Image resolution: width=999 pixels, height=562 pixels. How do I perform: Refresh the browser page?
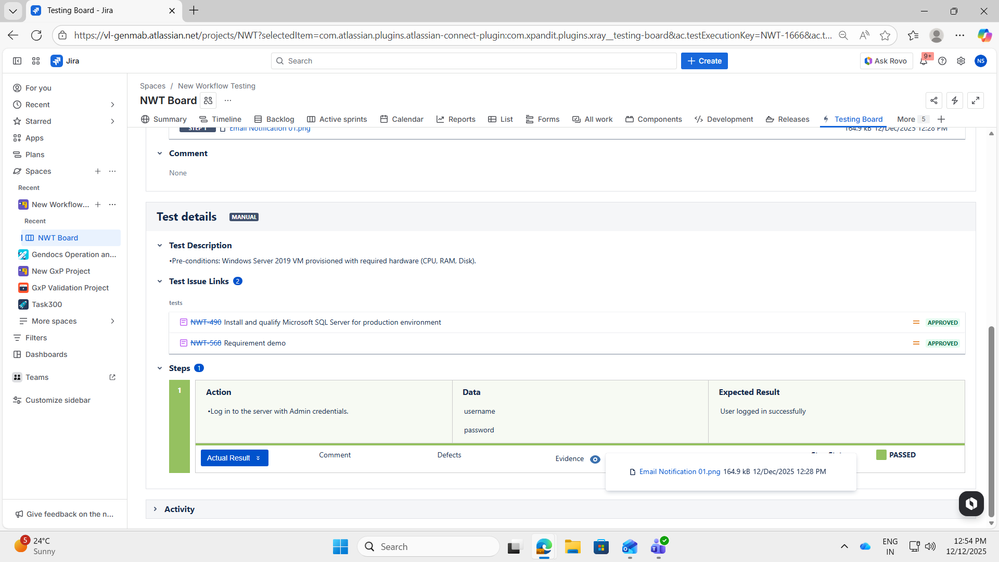coord(36,36)
